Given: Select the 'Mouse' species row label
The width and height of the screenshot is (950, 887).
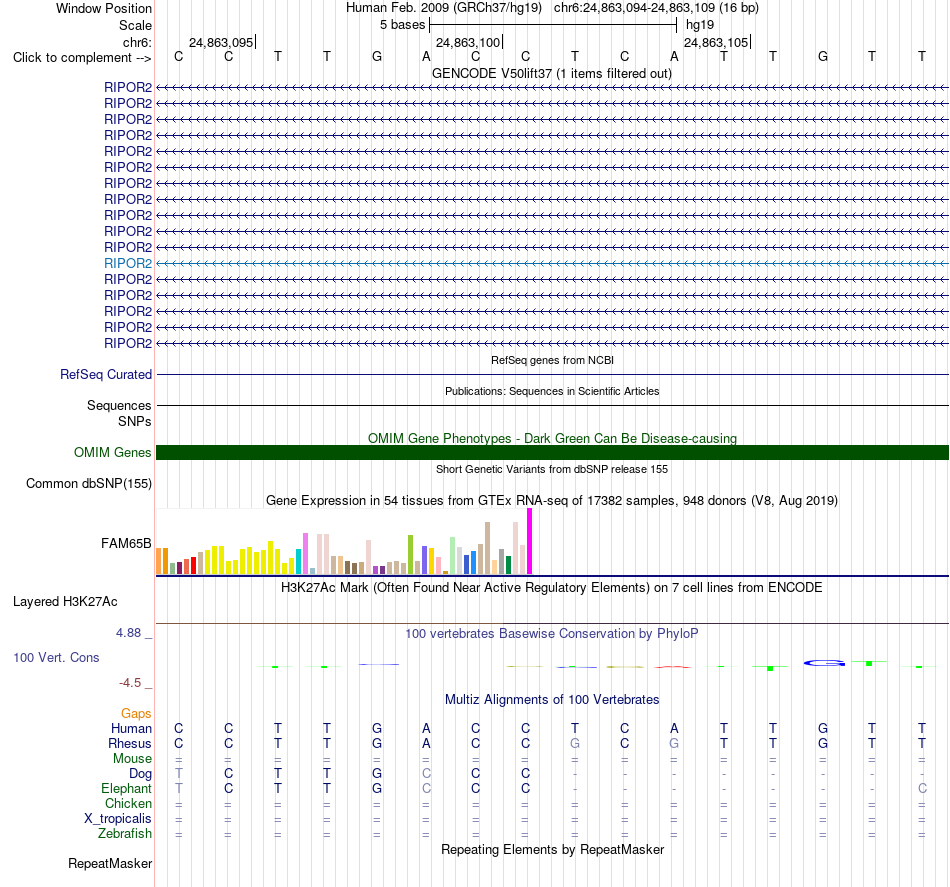Looking at the screenshot, I should click(x=132, y=759).
